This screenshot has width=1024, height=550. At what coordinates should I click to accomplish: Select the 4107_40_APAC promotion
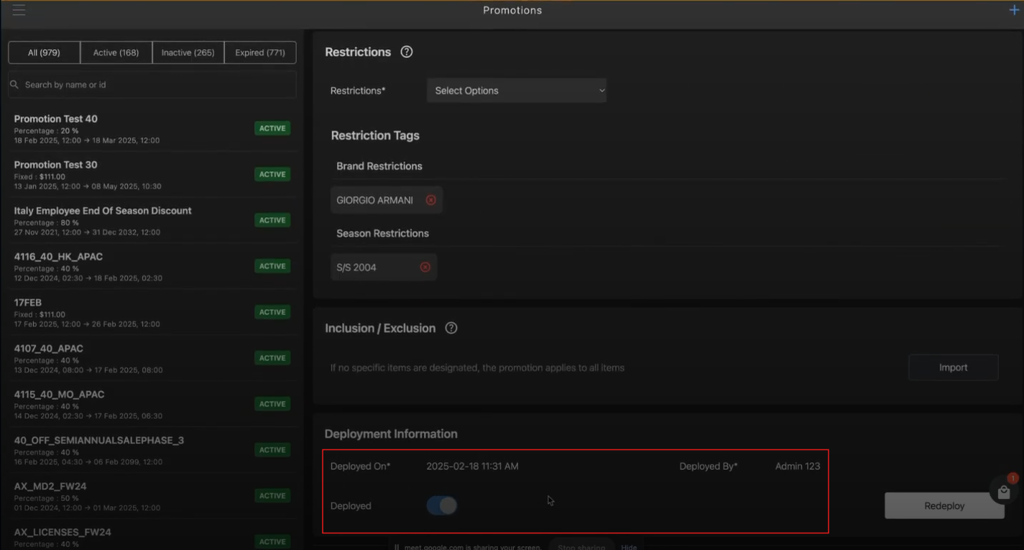pos(152,359)
